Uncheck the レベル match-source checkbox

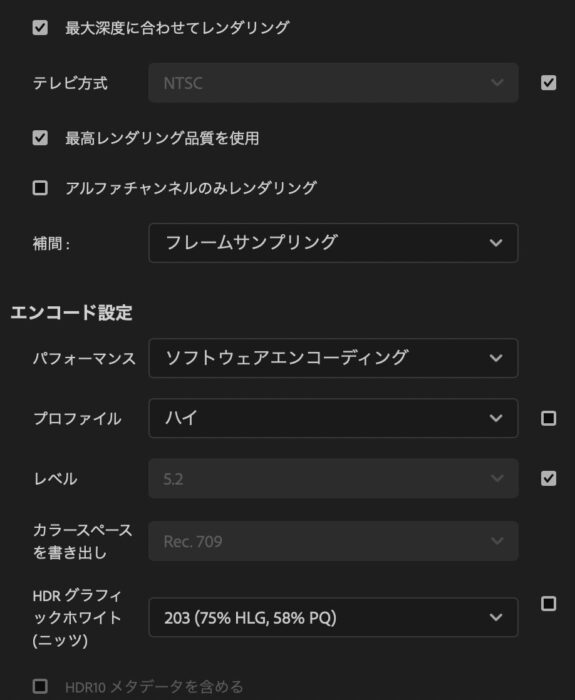pyautogui.click(x=548, y=479)
